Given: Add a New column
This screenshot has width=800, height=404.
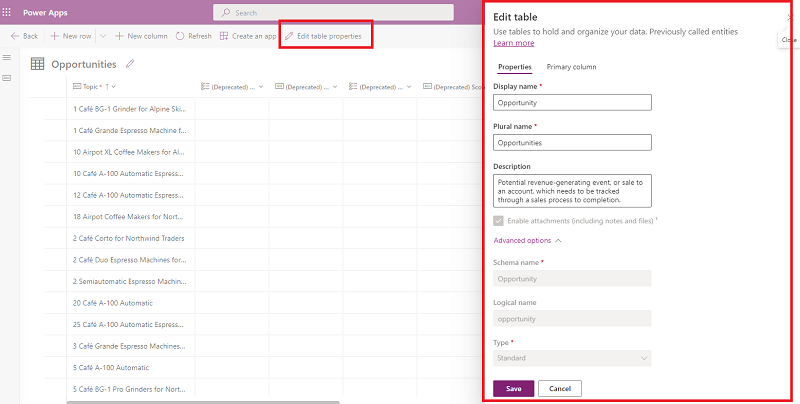Looking at the screenshot, I should [141, 36].
